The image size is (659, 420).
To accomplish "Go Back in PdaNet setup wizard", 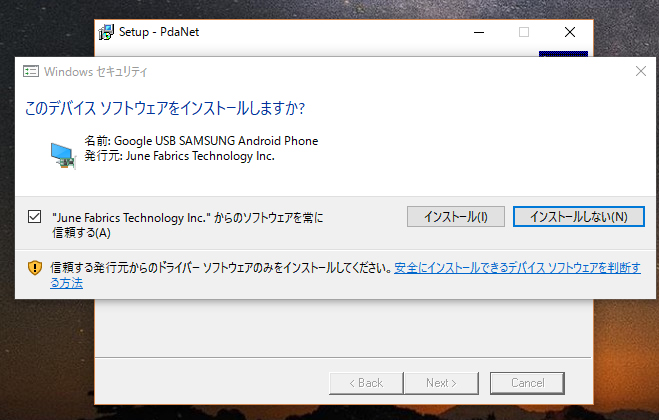I will (x=366, y=383).
